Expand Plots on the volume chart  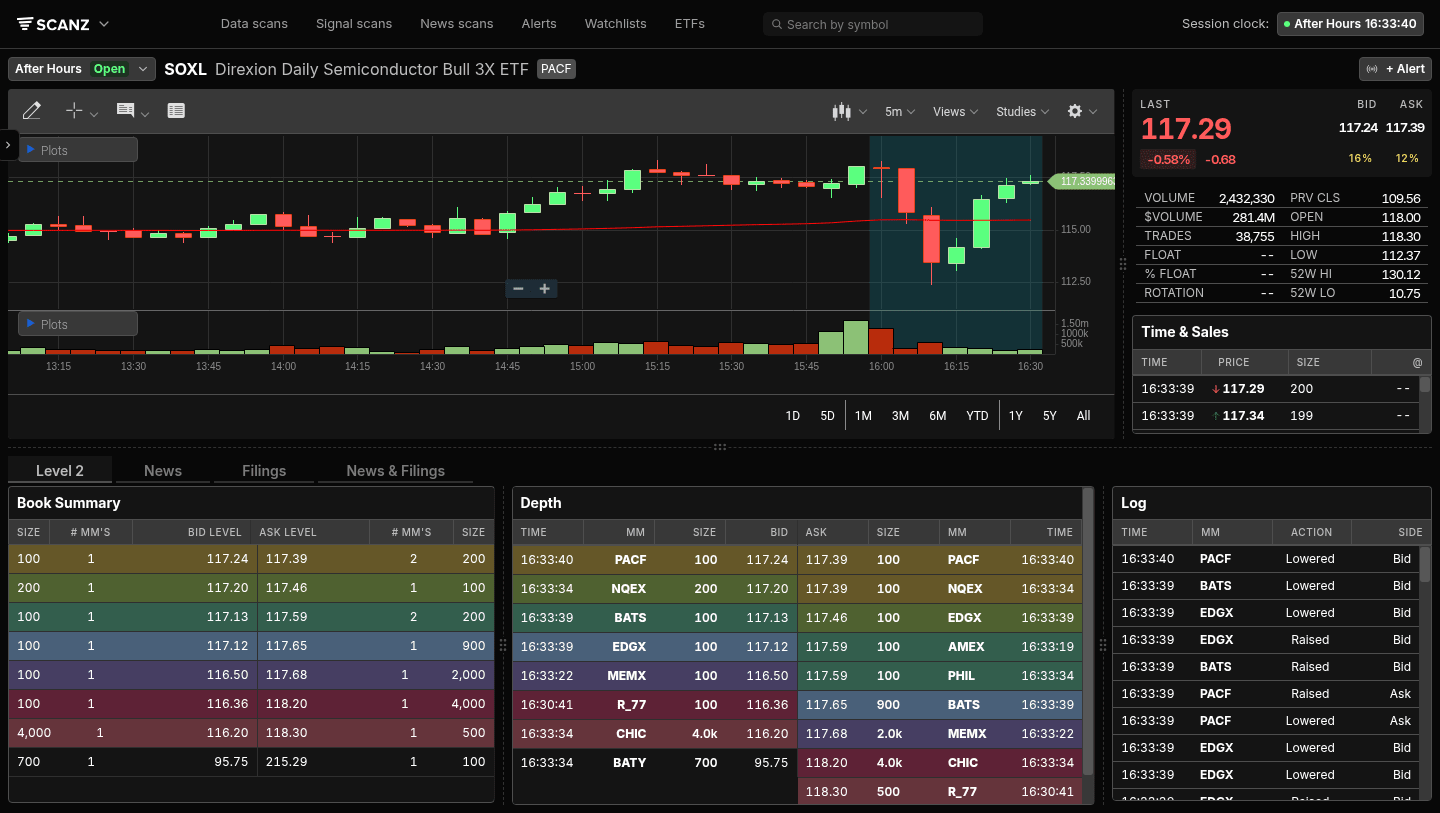tap(78, 324)
